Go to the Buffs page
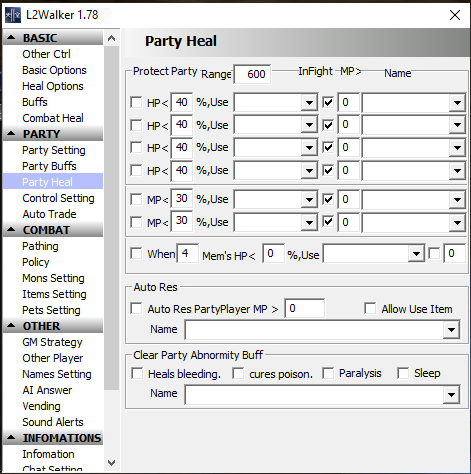This screenshot has height=474, width=471. [x=35, y=102]
